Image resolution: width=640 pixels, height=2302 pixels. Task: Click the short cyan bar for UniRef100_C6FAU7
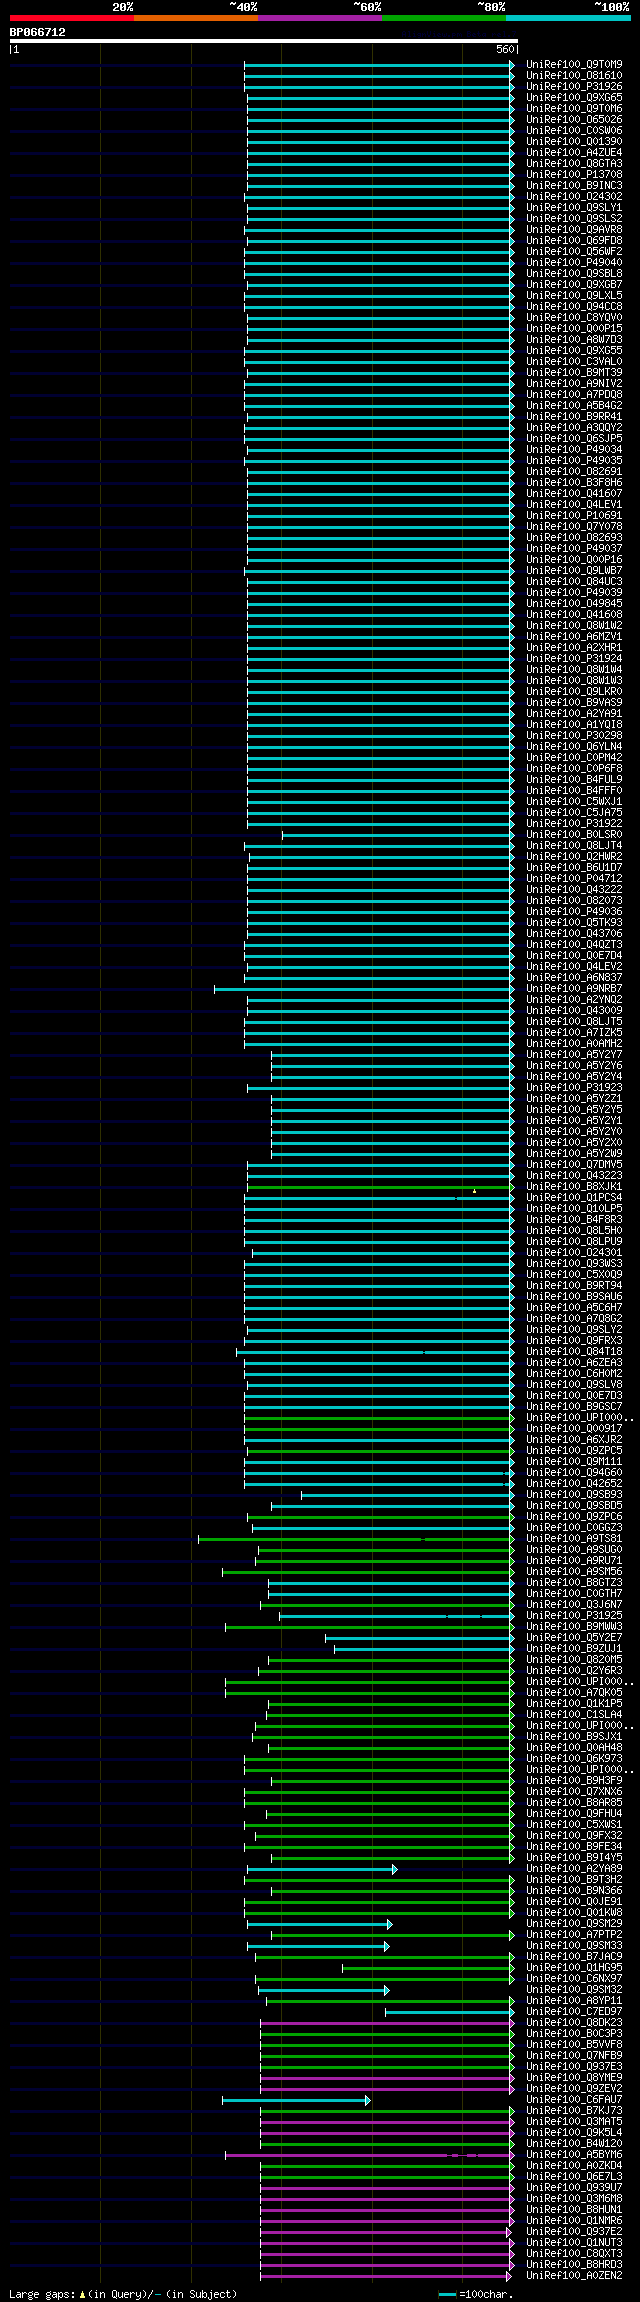click(296, 2100)
